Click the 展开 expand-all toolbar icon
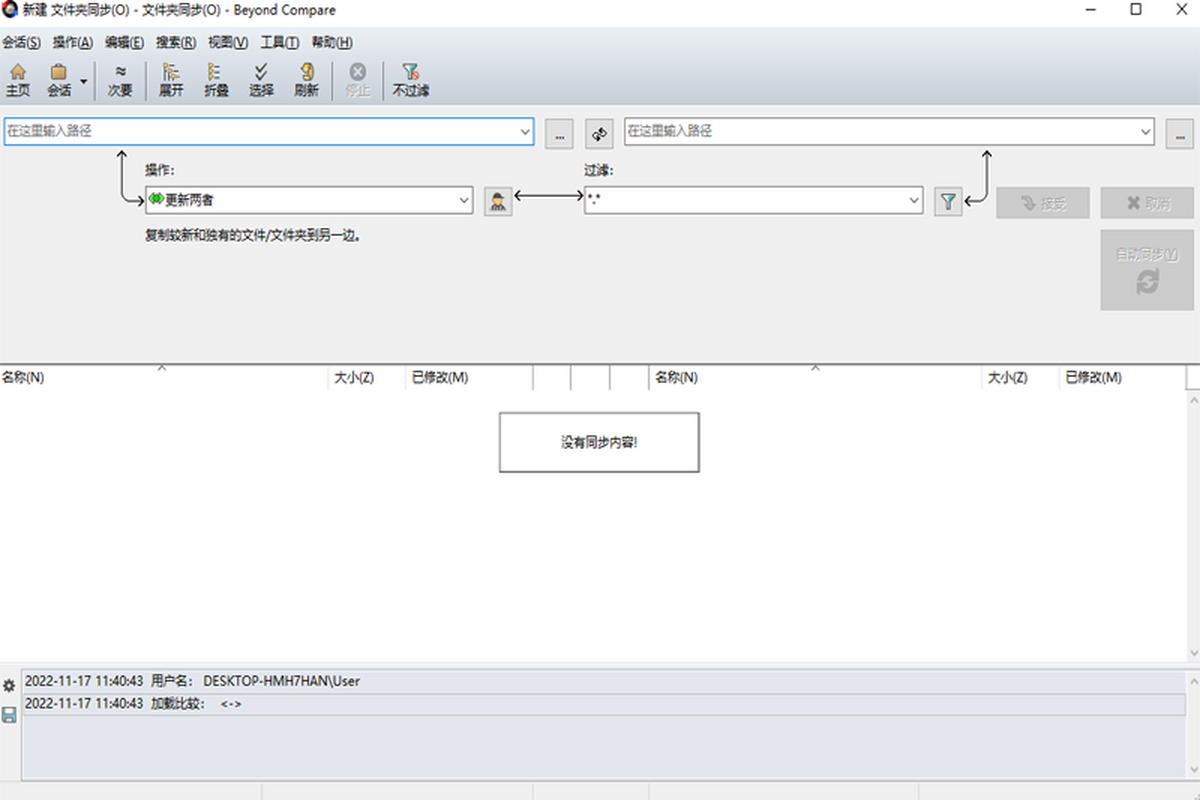Screen dimensions: 1200x800 [x=171, y=80]
